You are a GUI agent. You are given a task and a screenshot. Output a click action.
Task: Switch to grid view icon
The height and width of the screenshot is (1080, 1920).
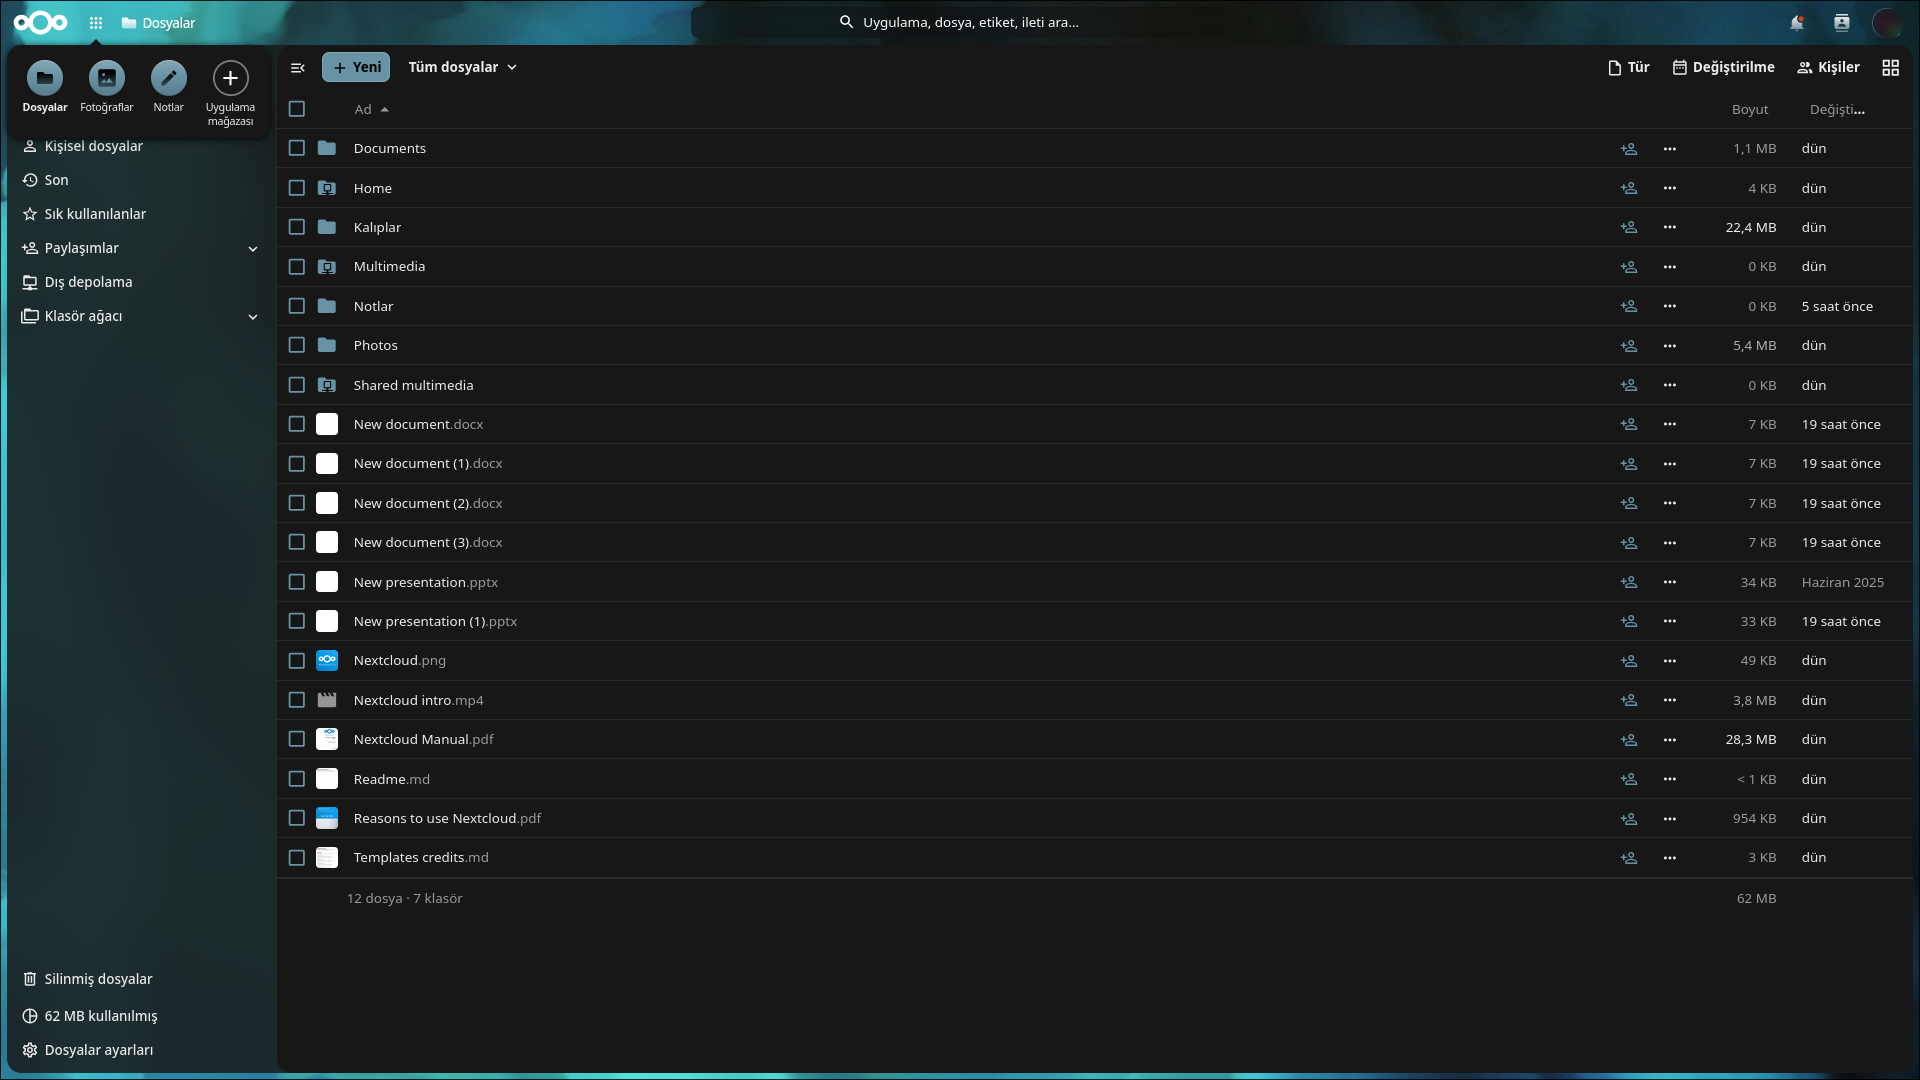(x=1891, y=68)
